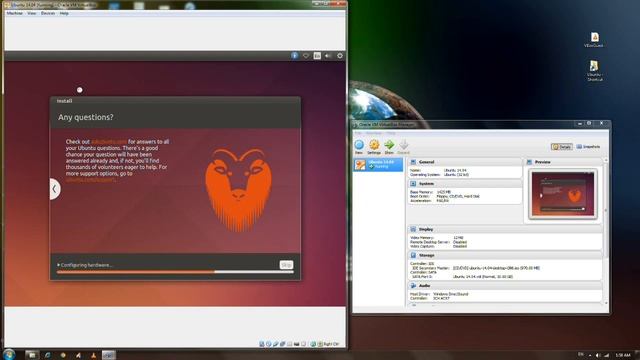Open the Help menu in the VM window
Screen dimensions: 640x360
click(64, 13)
